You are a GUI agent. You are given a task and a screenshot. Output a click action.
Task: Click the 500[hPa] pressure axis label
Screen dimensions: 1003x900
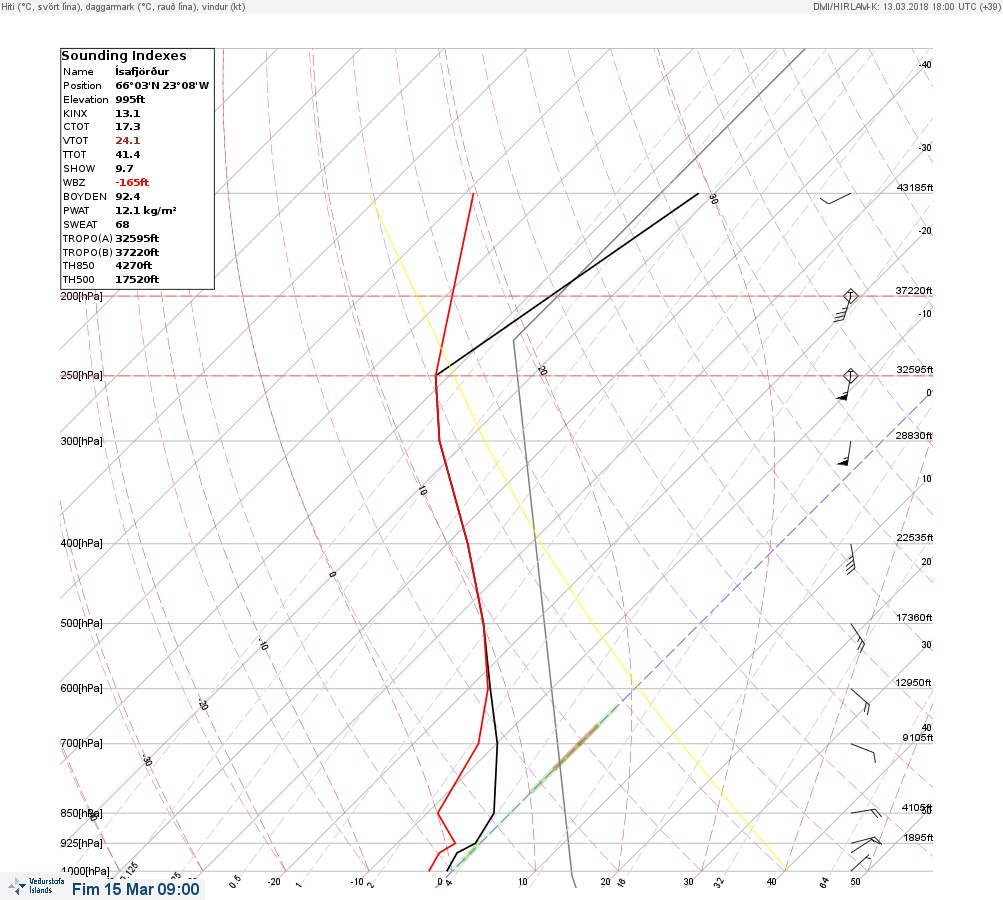point(81,623)
